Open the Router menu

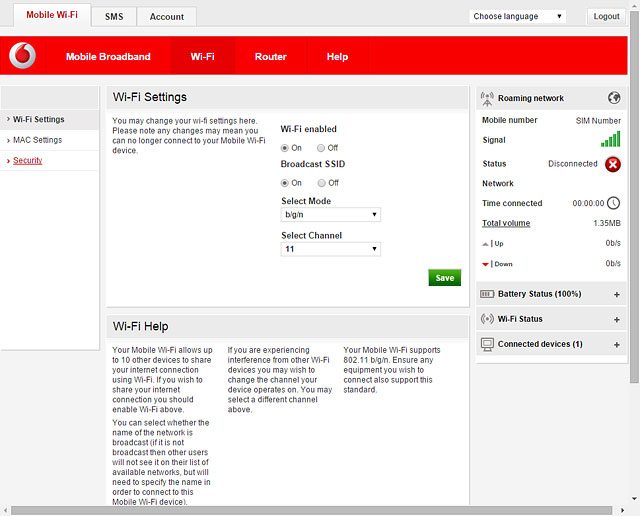tap(270, 57)
